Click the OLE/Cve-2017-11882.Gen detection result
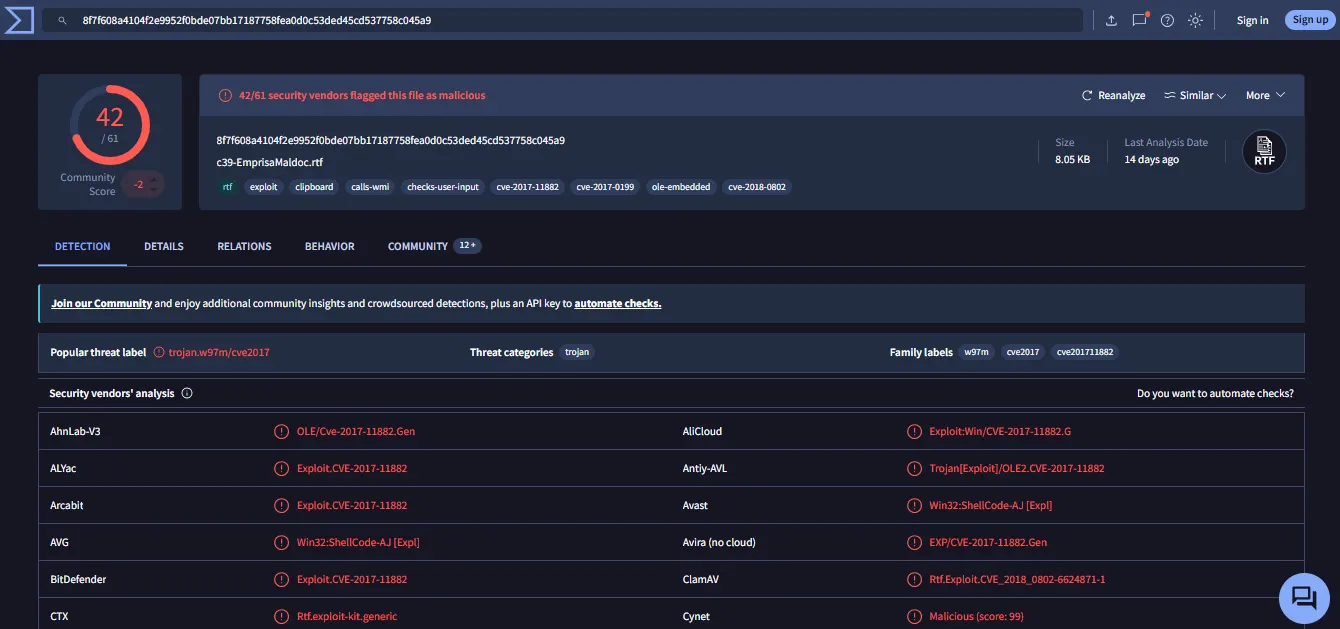The width and height of the screenshot is (1340, 629). click(356, 432)
